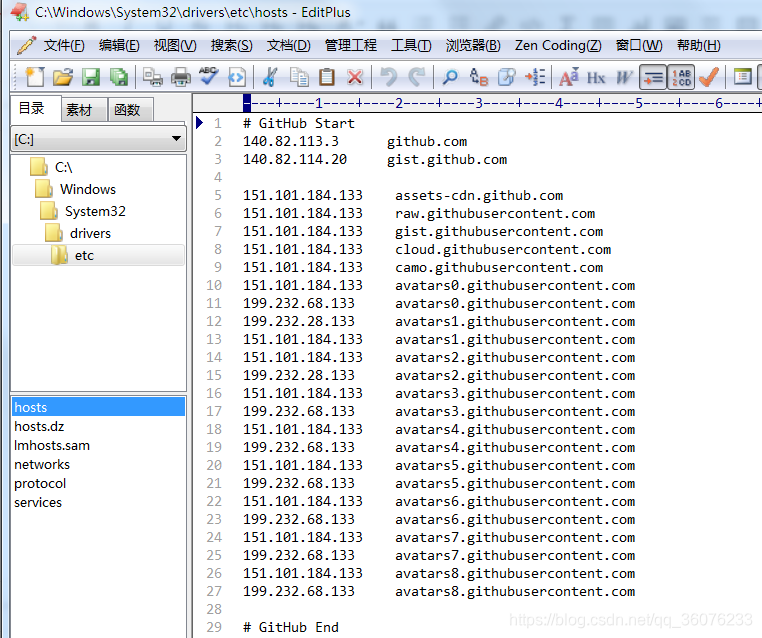Click the Open file folder icon
This screenshot has height=638, width=762.
pyautogui.click(x=63, y=77)
